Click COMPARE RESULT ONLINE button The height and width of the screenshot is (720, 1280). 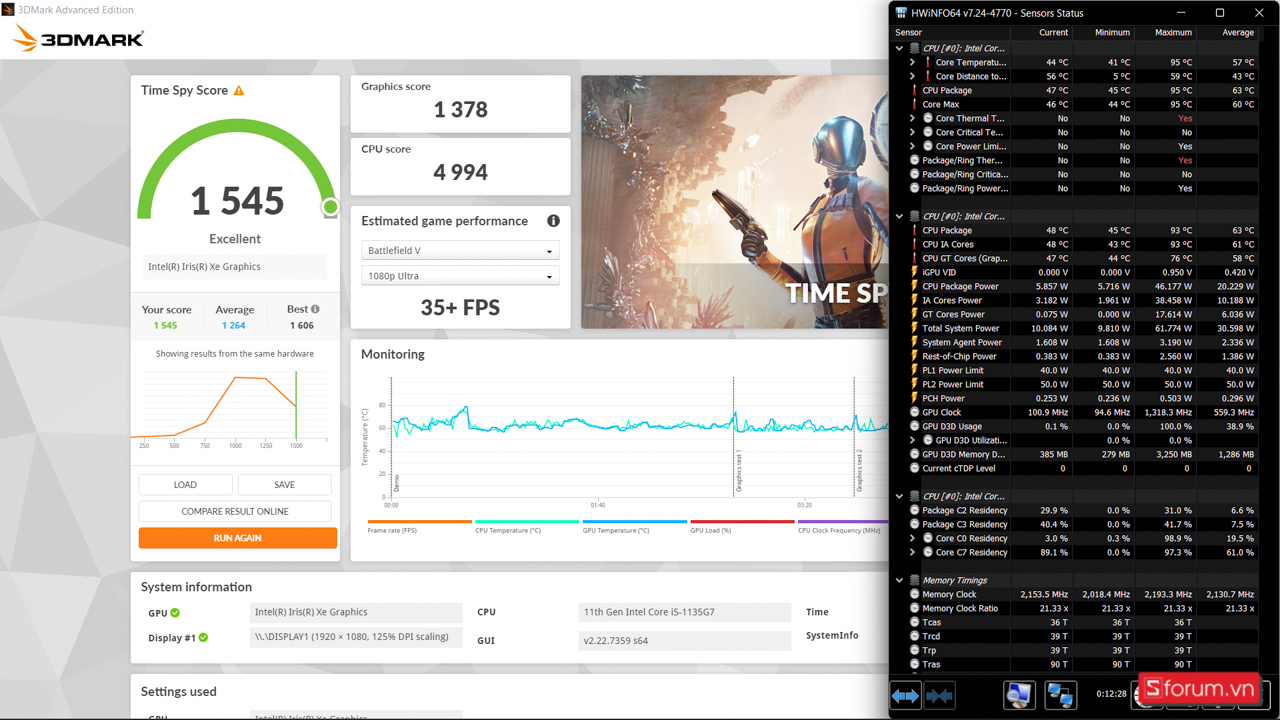click(235, 511)
